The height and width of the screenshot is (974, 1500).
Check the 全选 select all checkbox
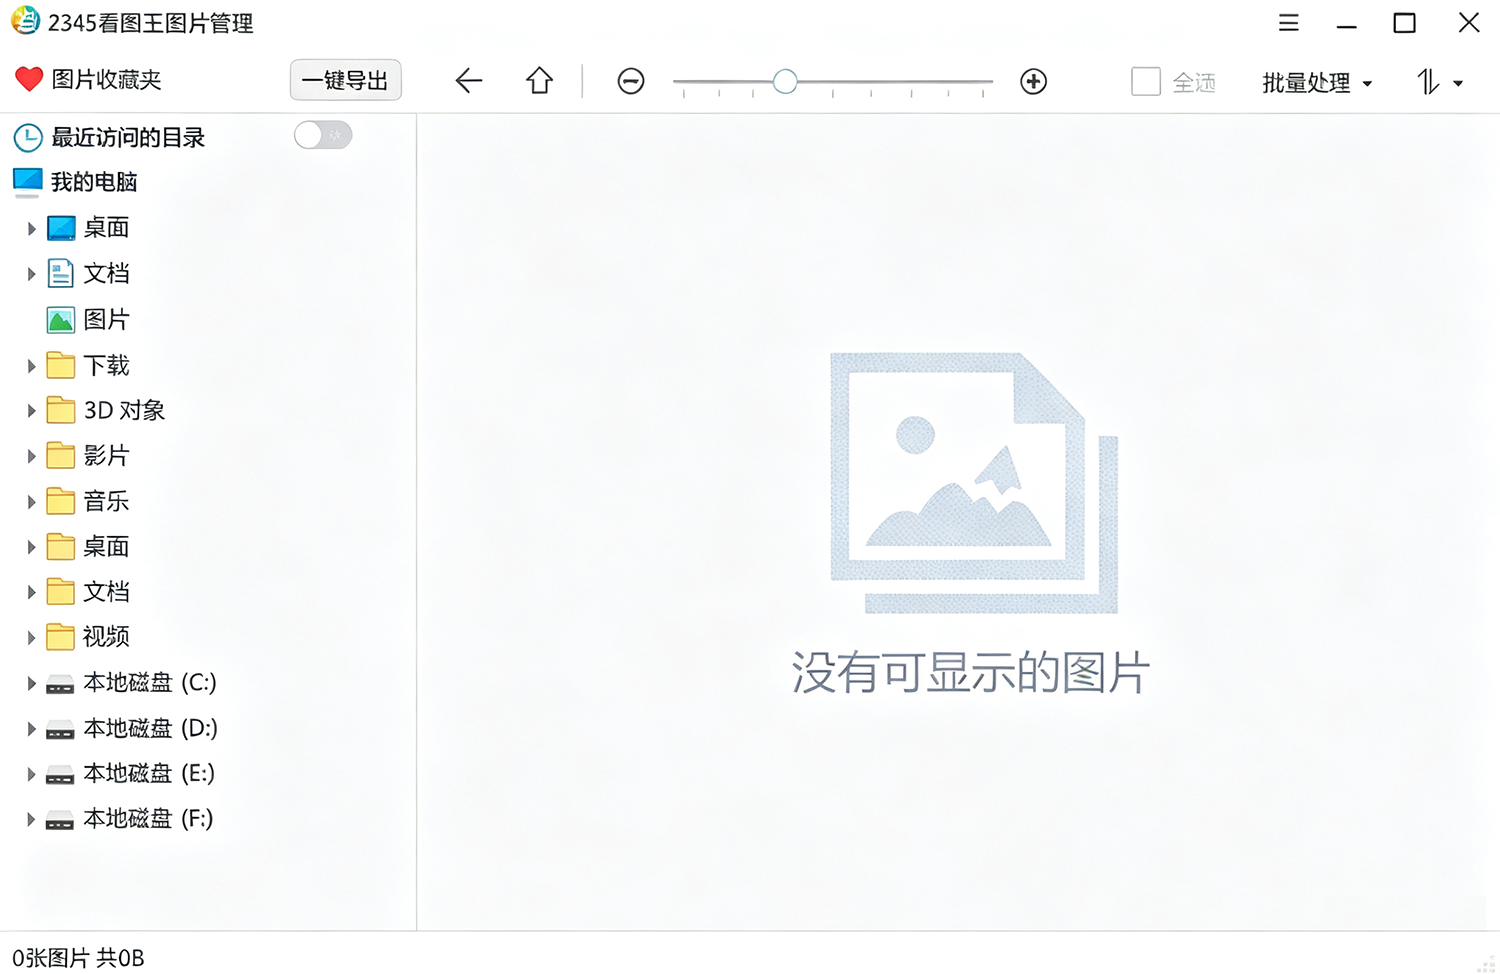1146,81
